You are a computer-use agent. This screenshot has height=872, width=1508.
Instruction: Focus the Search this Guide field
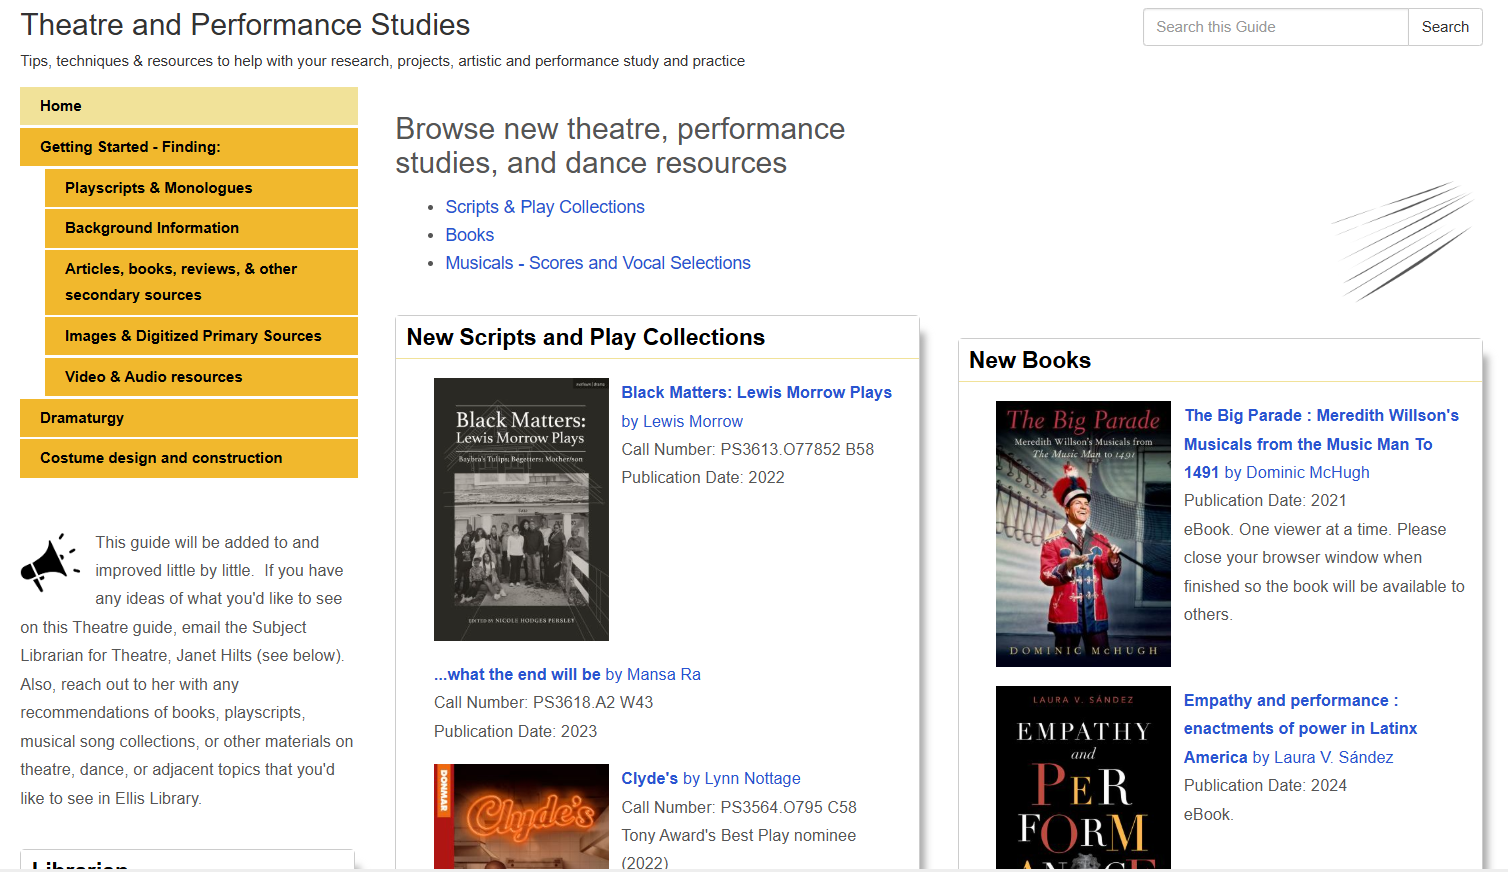click(x=1275, y=27)
